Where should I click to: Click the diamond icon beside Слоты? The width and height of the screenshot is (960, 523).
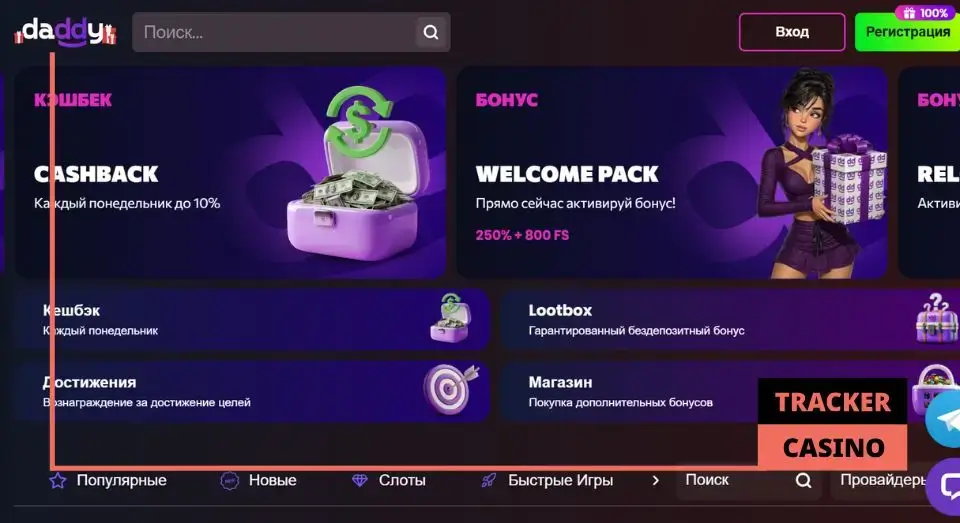click(359, 480)
